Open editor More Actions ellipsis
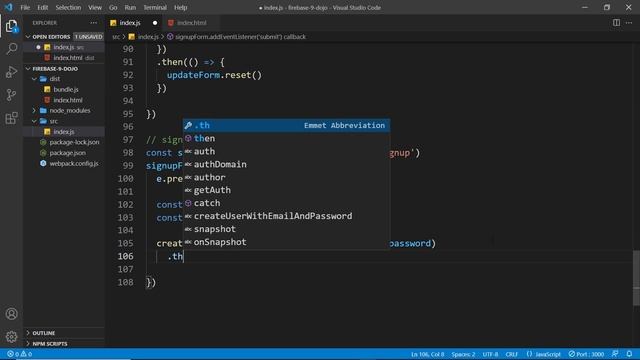The height and width of the screenshot is (360, 640). tap(629, 23)
